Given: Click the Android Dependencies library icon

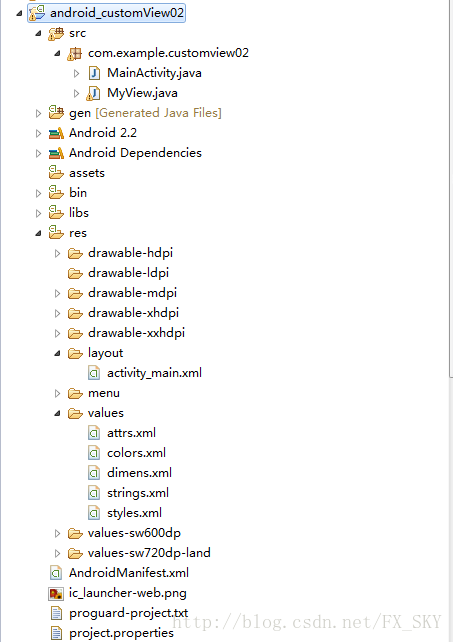Looking at the screenshot, I should click(56, 153).
